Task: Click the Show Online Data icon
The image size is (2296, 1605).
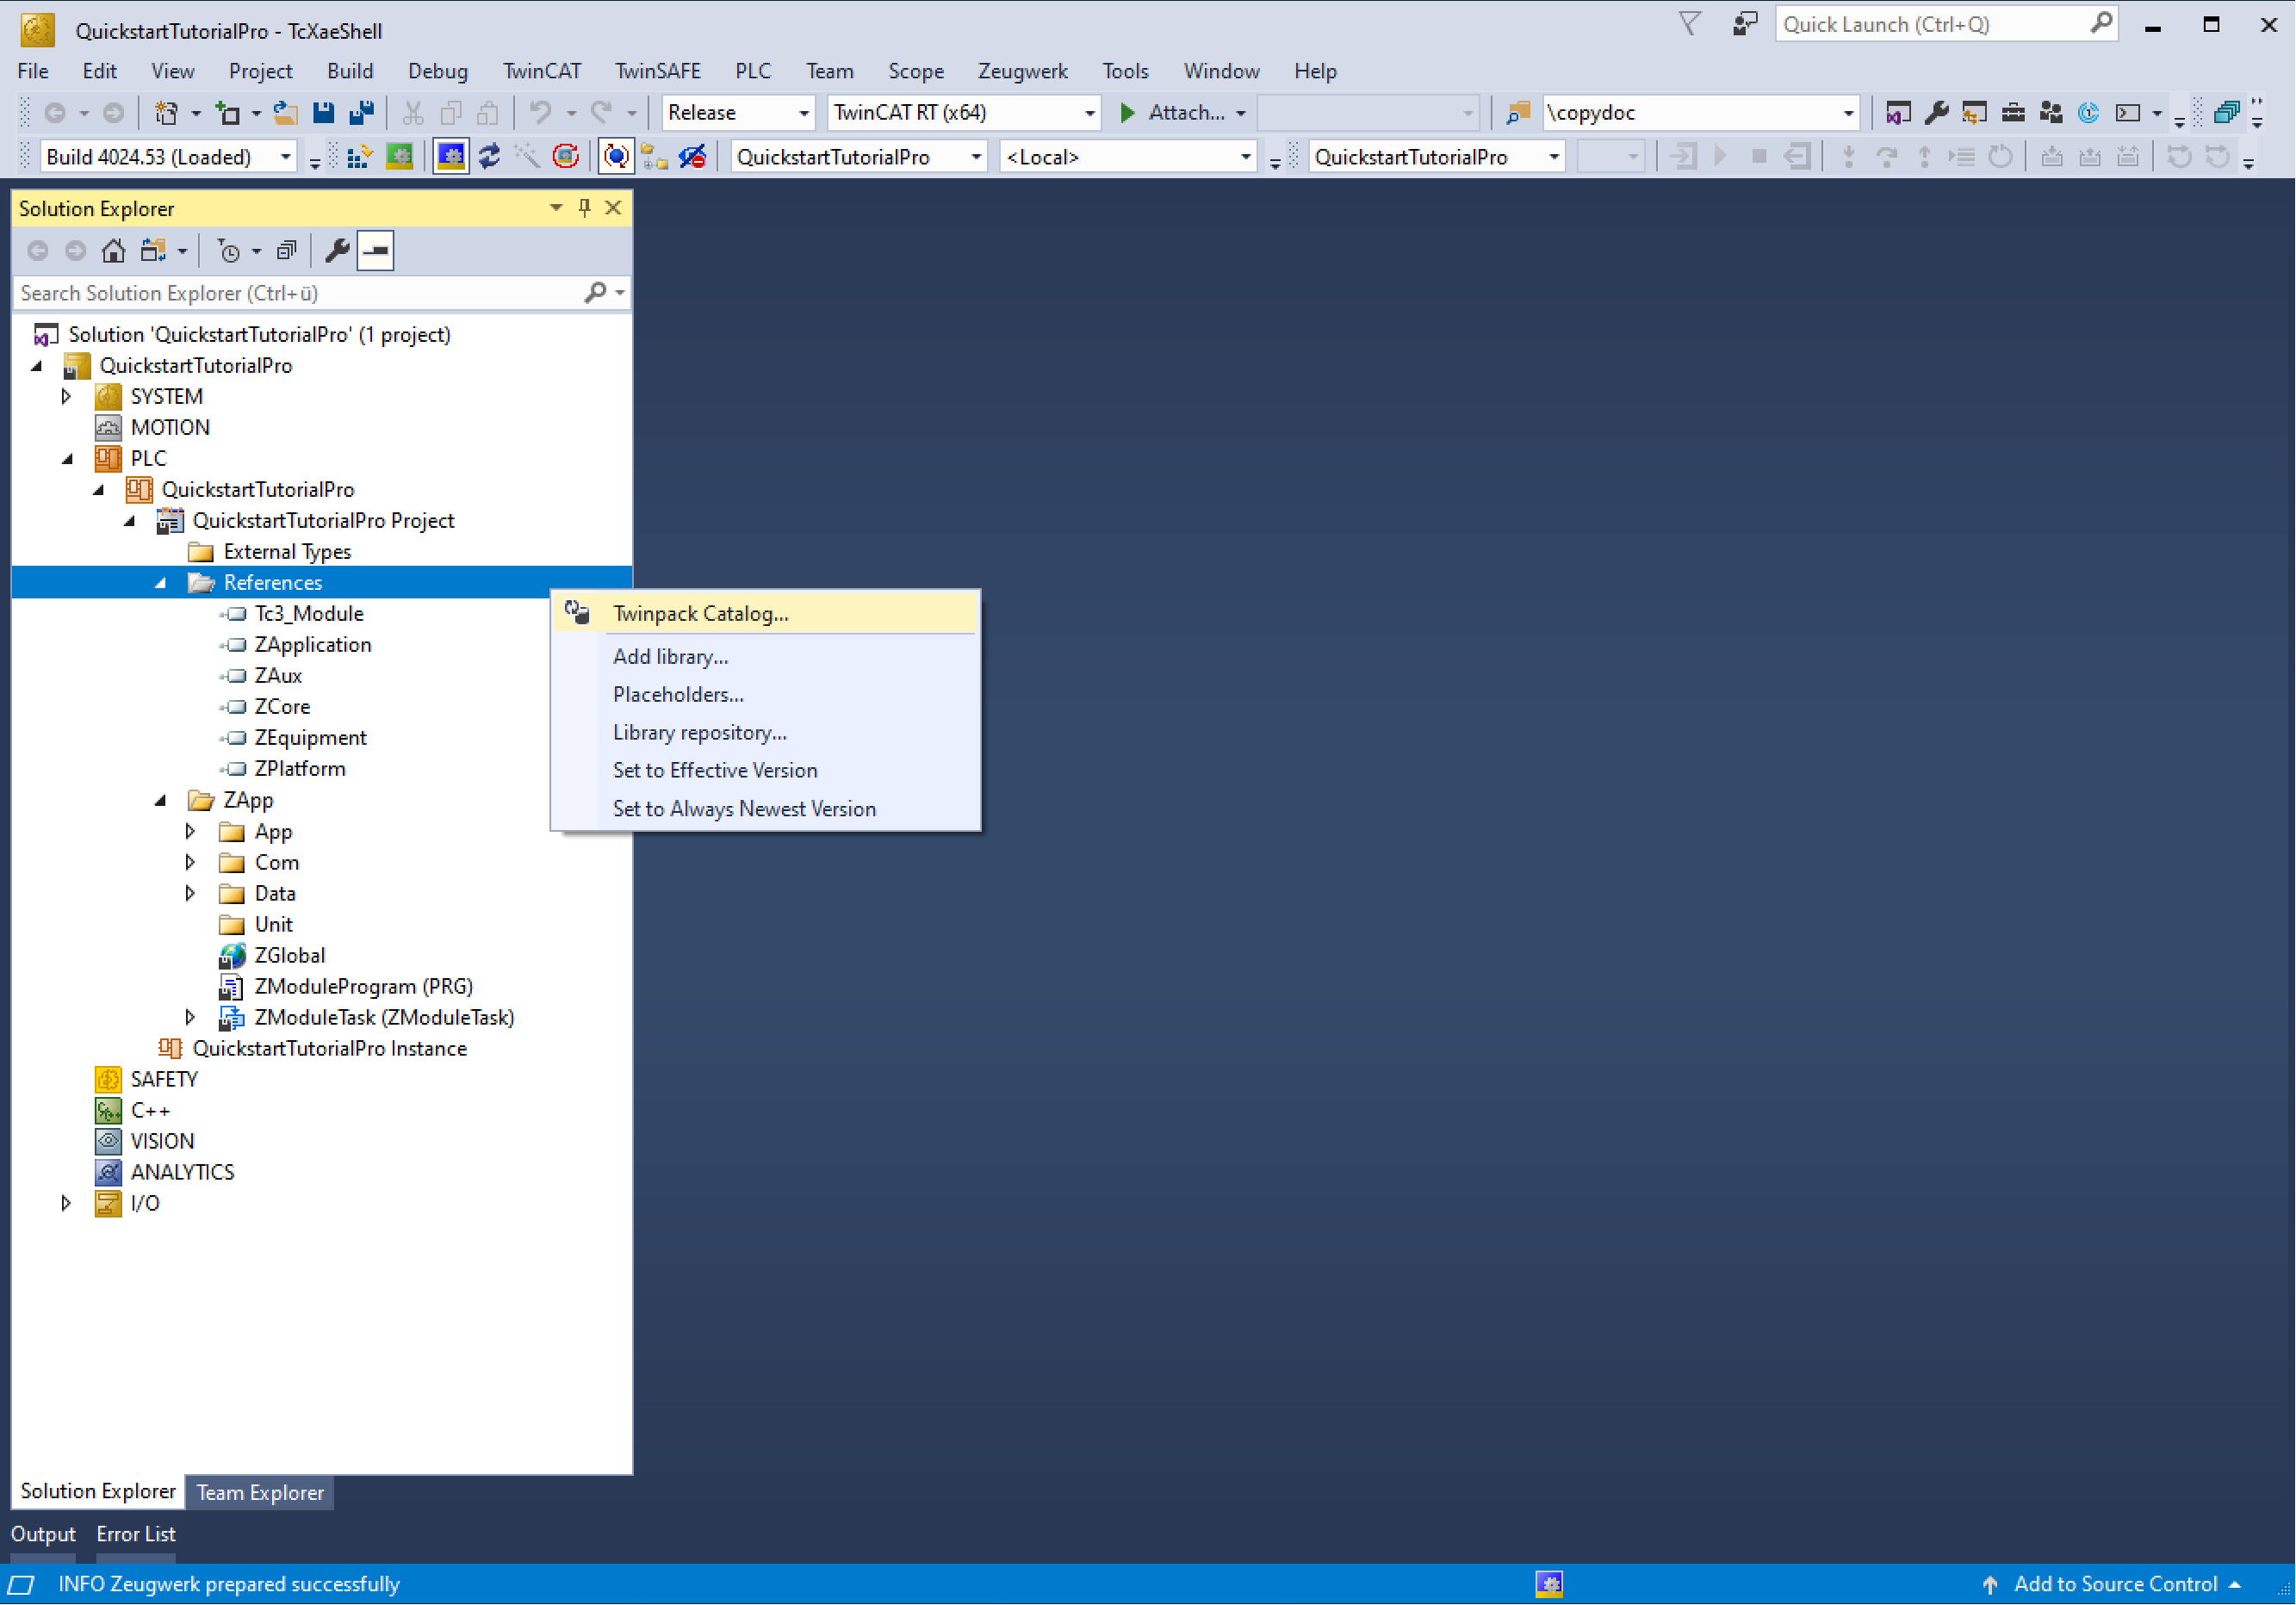Action: coord(616,157)
